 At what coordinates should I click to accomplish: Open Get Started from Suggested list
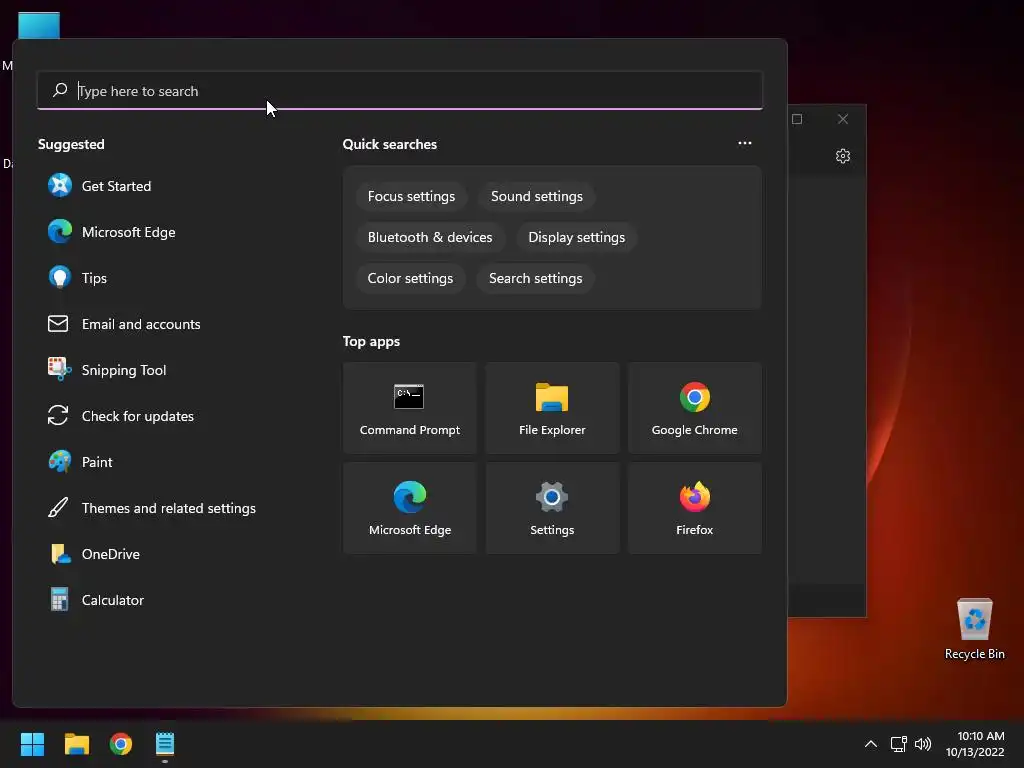(99, 186)
